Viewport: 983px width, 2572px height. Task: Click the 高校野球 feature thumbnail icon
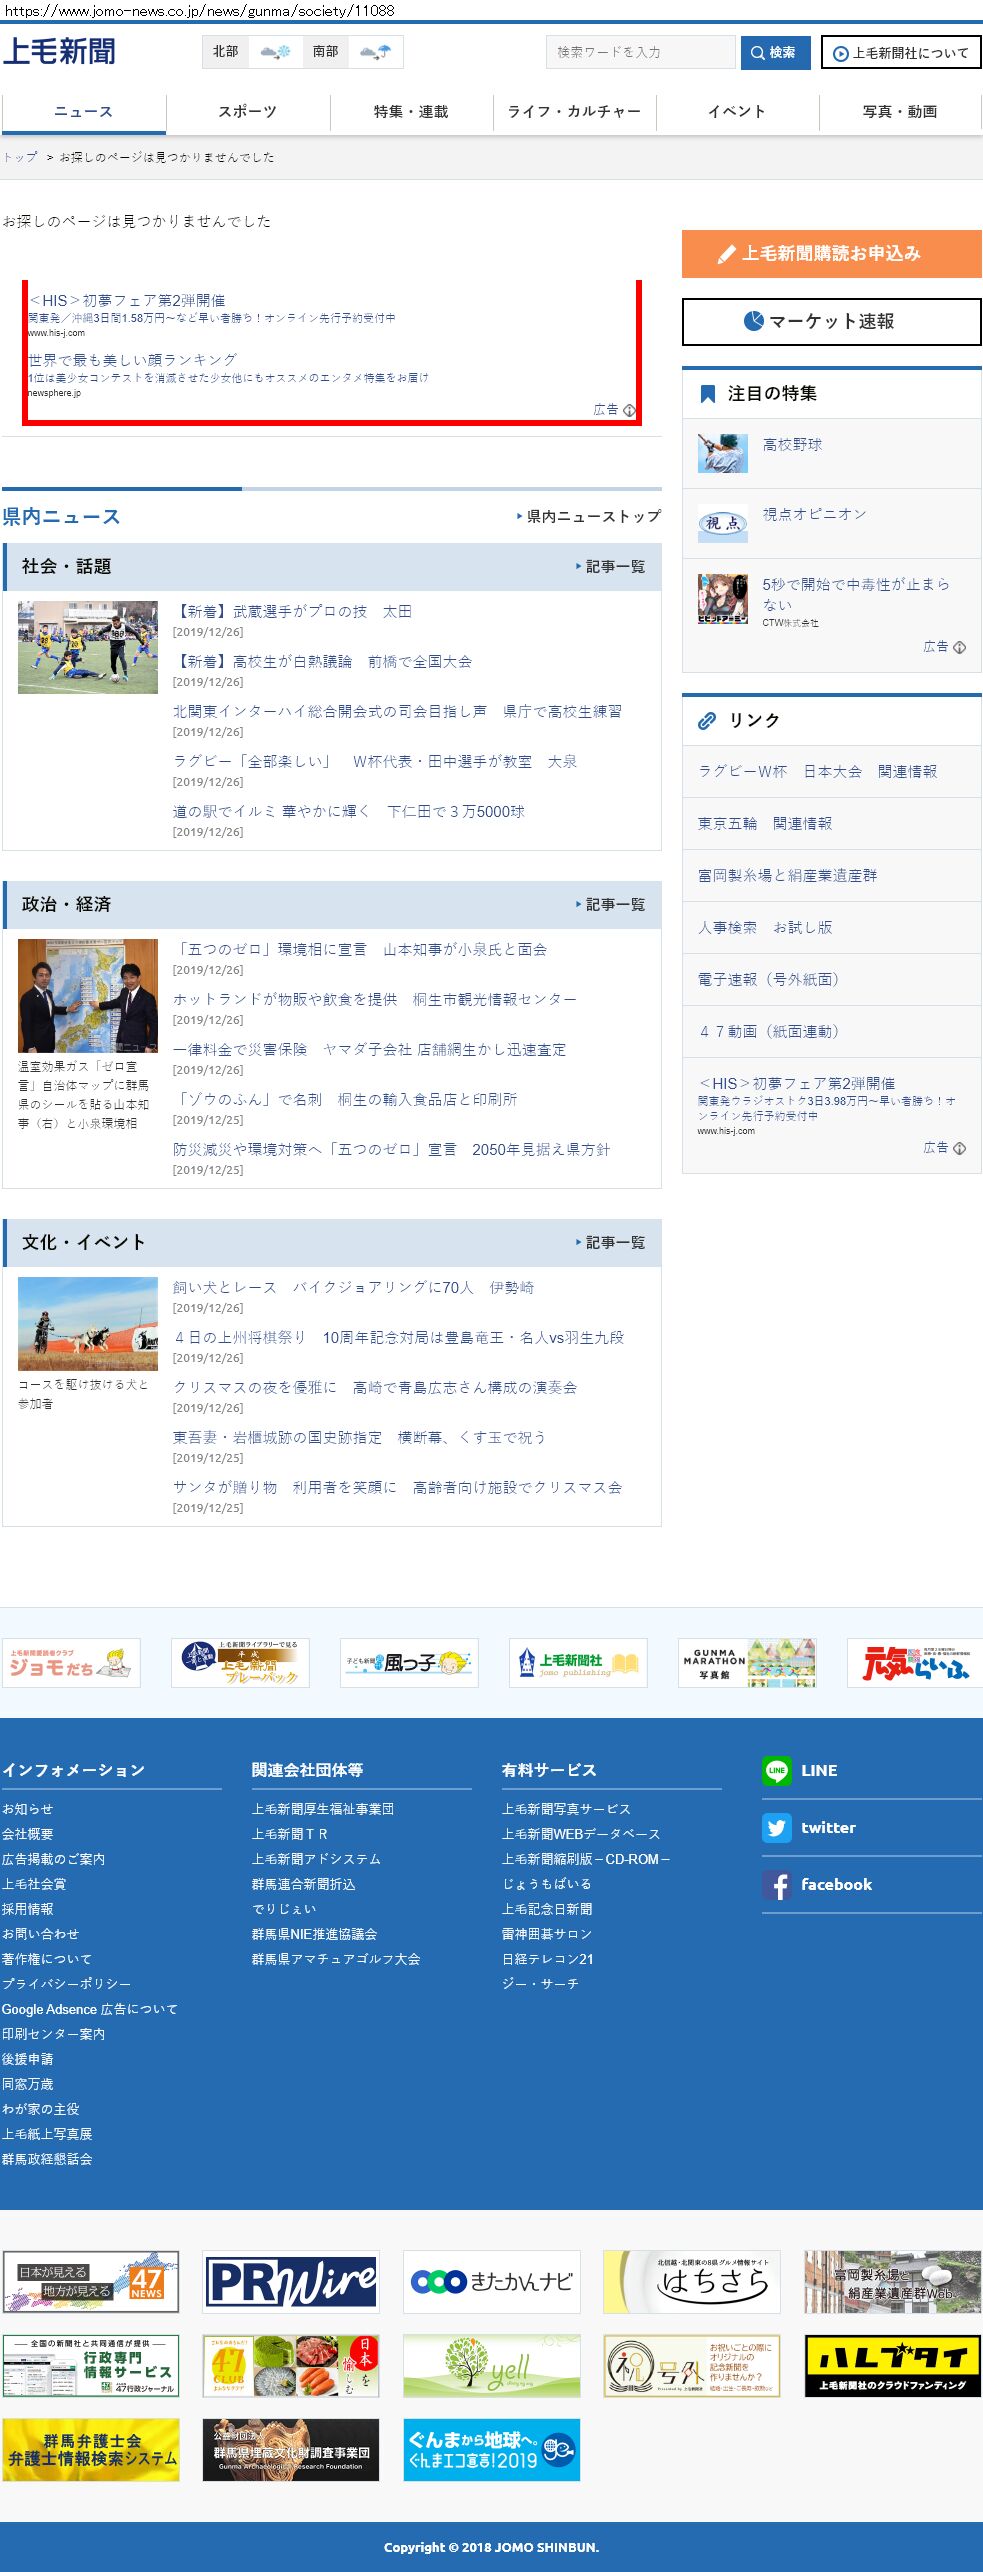click(722, 453)
